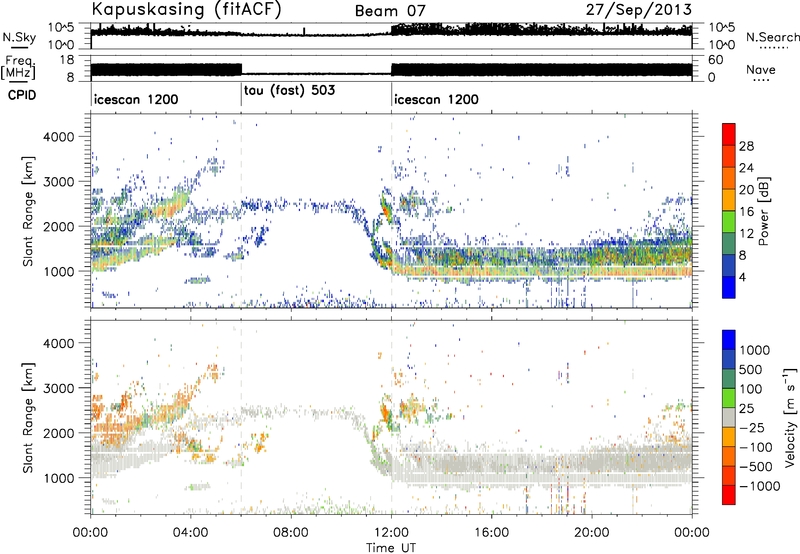Click the '-500' value on the Velocity scale

tap(755, 467)
